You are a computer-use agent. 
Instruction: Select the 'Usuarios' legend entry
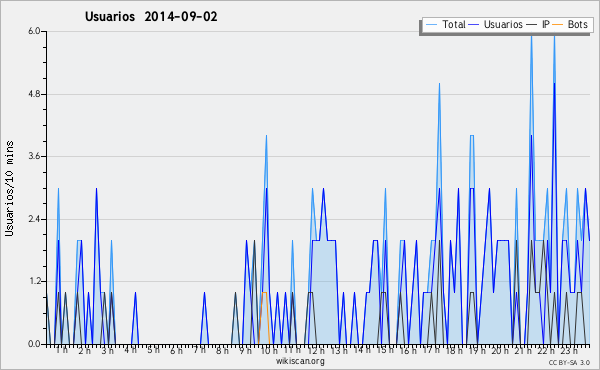point(503,24)
